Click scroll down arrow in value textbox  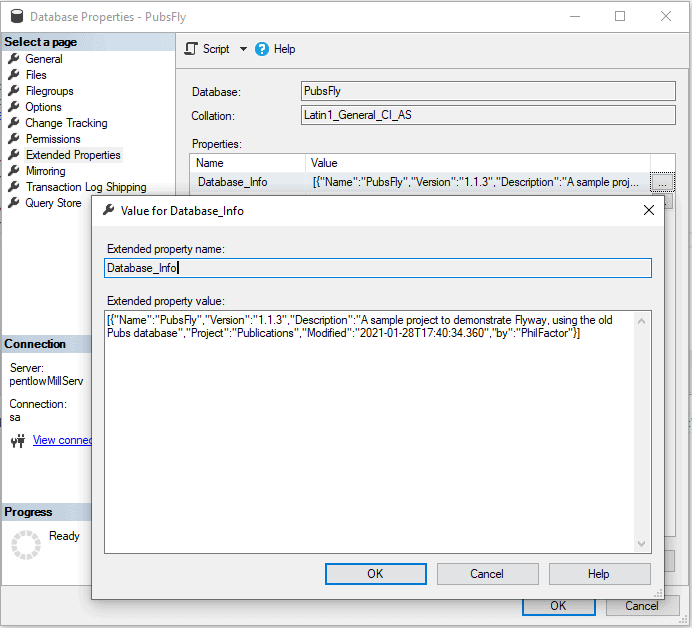point(642,544)
